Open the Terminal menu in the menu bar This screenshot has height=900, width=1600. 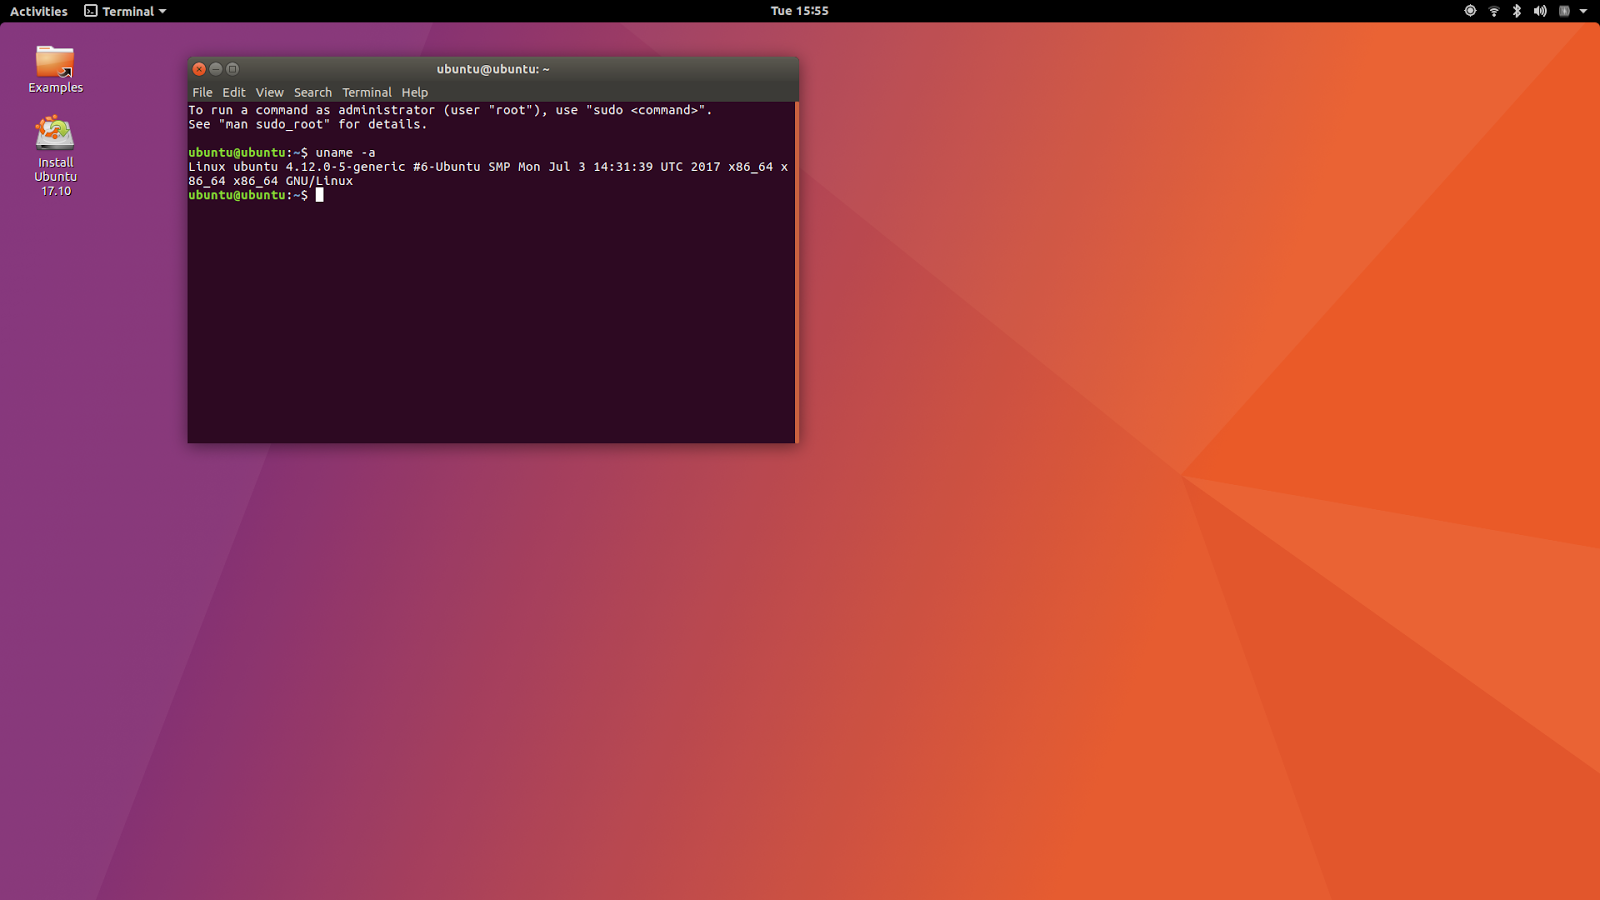pos(367,92)
